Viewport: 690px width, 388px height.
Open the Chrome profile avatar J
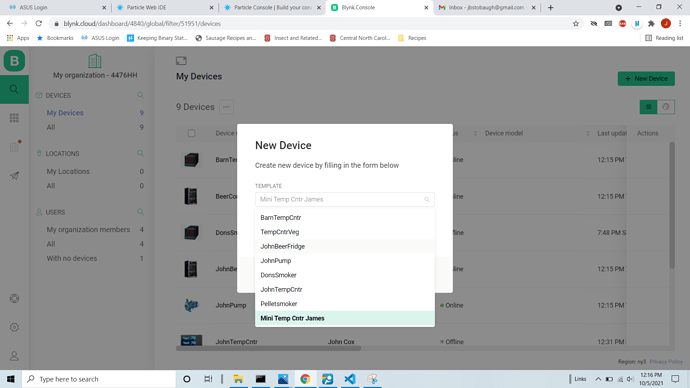tap(666, 24)
